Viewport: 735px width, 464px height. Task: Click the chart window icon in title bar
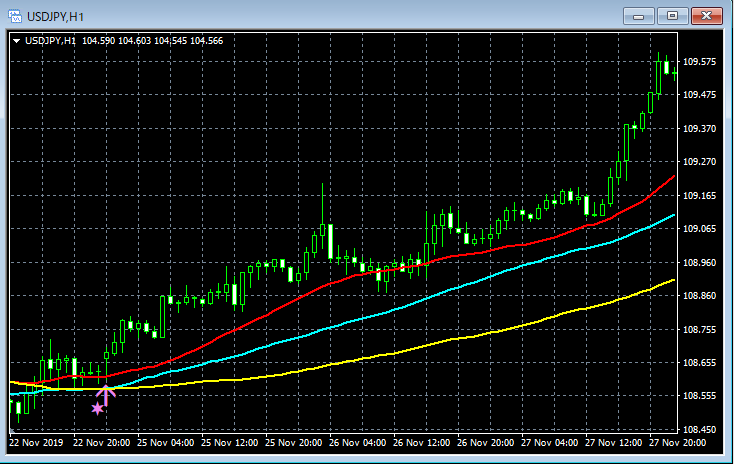pyautogui.click(x=15, y=16)
